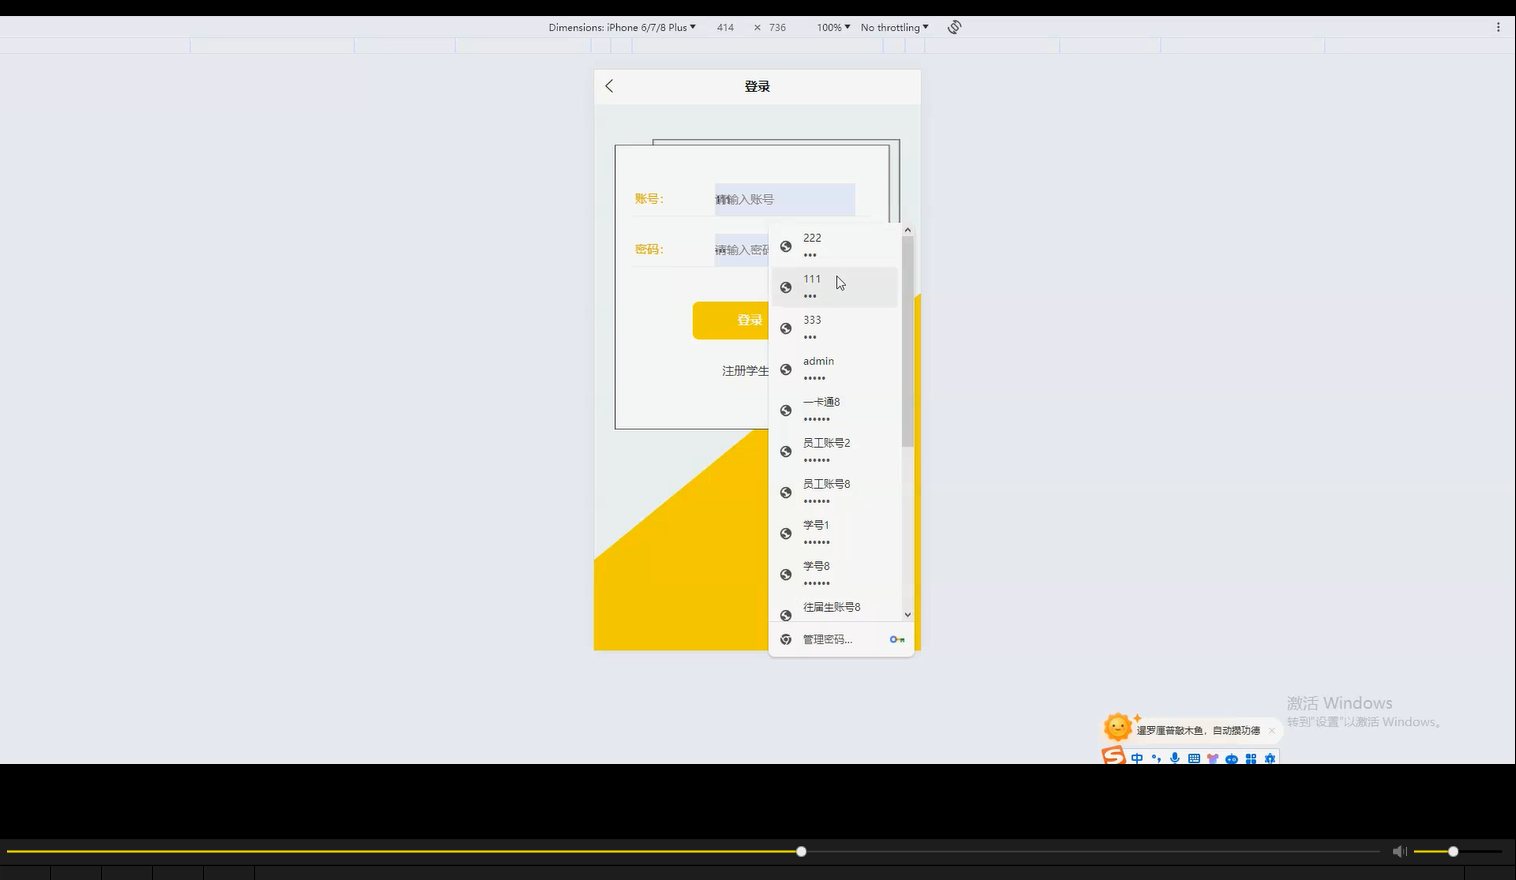Click the globe icon next to admin

point(786,370)
